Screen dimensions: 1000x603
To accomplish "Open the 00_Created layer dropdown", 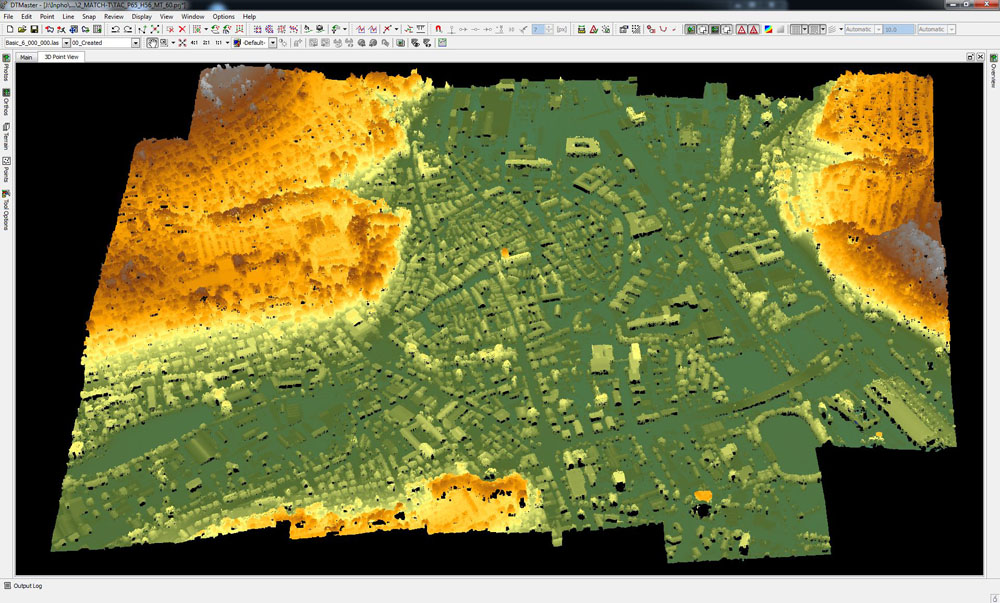I will [136, 43].
